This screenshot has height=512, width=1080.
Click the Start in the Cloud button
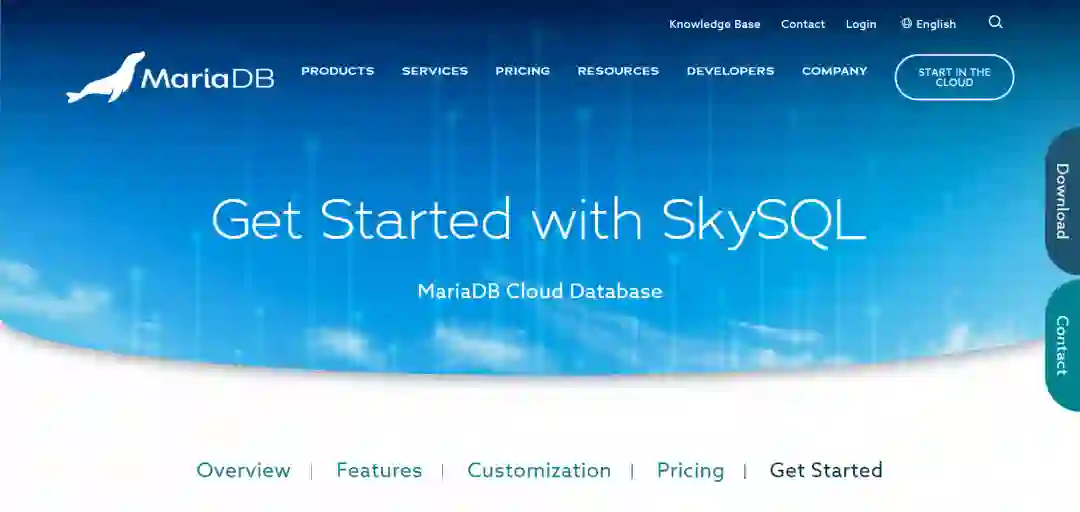tap(954, 77)
